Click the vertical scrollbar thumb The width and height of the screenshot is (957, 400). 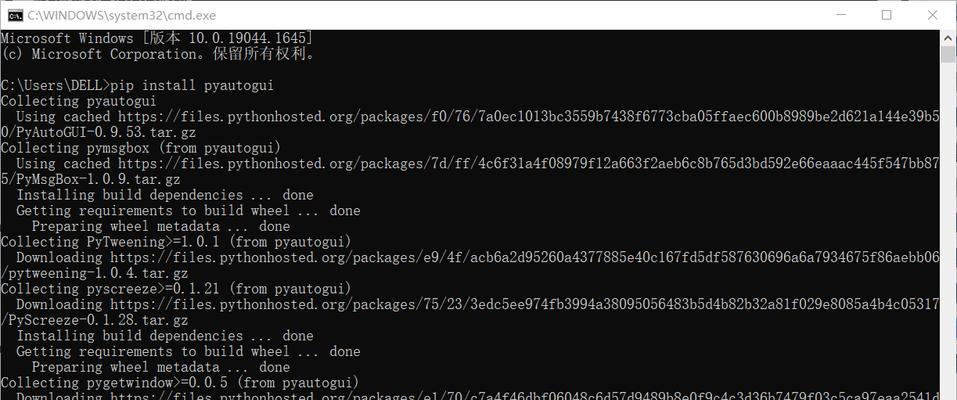[x=948, y=54]
